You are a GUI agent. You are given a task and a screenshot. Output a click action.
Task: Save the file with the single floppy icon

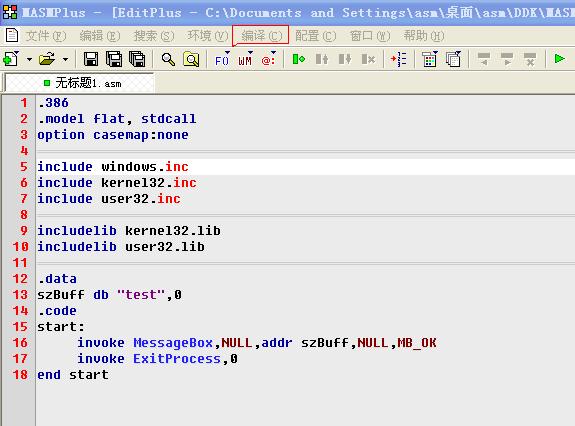pyautogui.click(x=91, y=59)
